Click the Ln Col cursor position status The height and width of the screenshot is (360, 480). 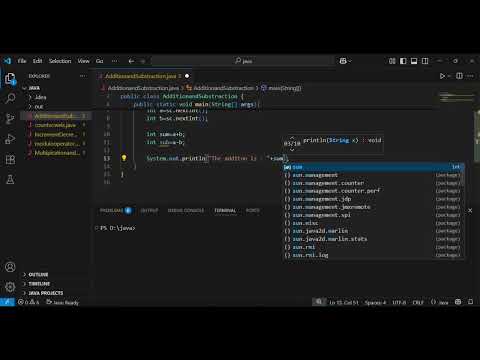344,302
